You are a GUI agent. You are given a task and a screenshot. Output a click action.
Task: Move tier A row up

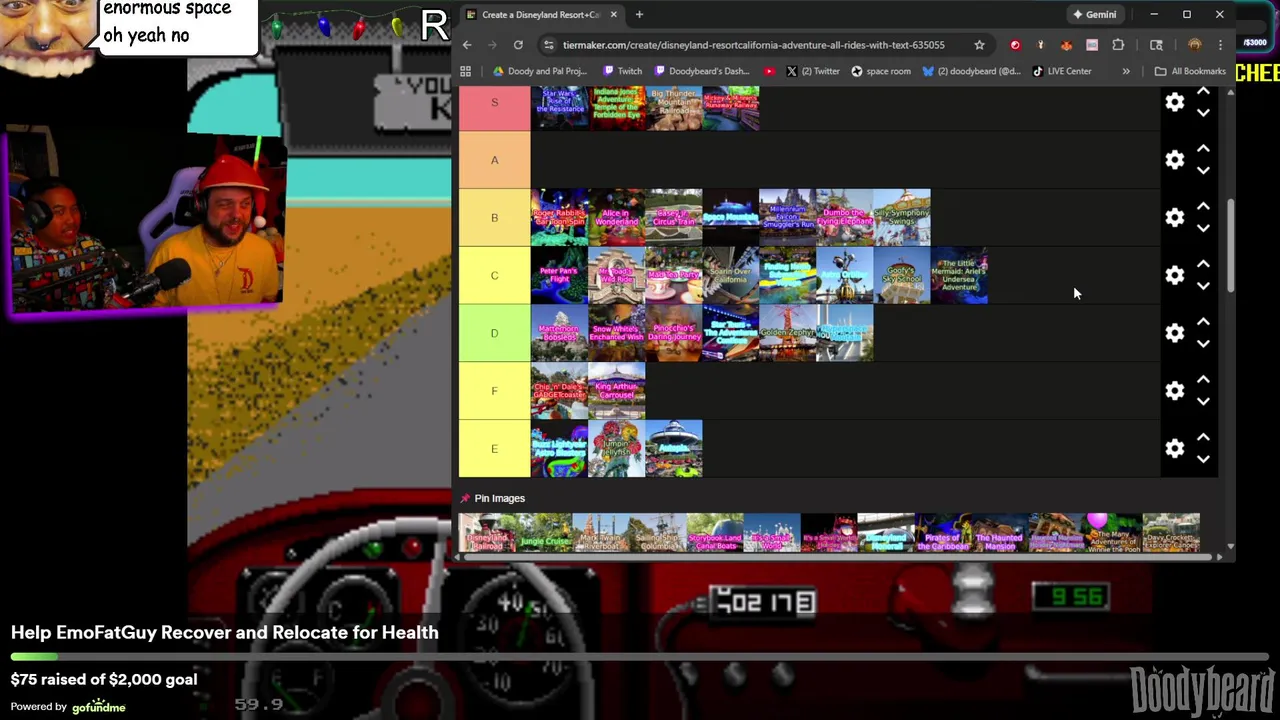coord(1203,149)
